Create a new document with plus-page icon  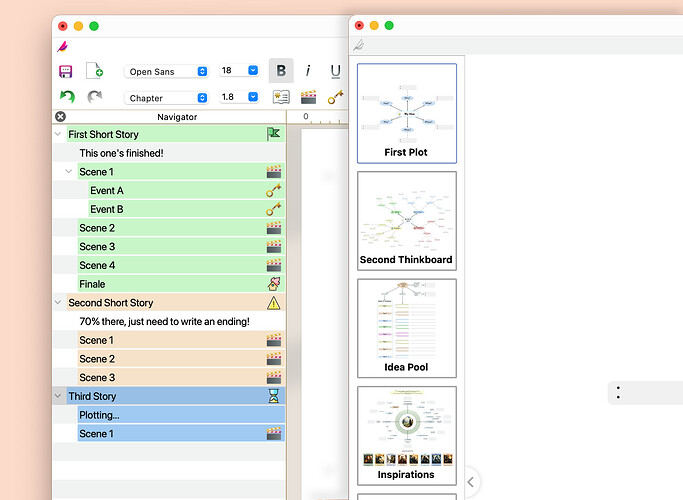tap(95, 71)
